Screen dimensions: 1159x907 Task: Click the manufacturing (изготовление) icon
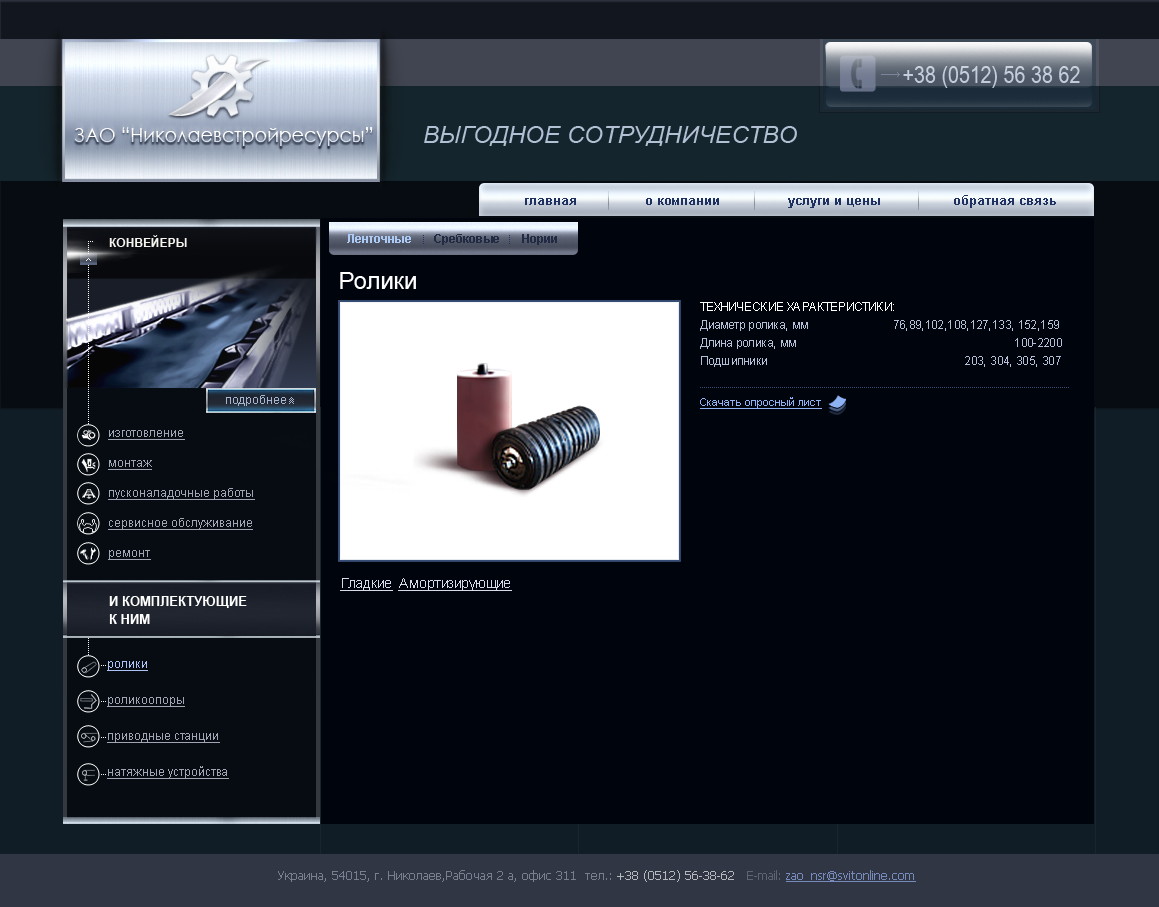tap(88, 434)
